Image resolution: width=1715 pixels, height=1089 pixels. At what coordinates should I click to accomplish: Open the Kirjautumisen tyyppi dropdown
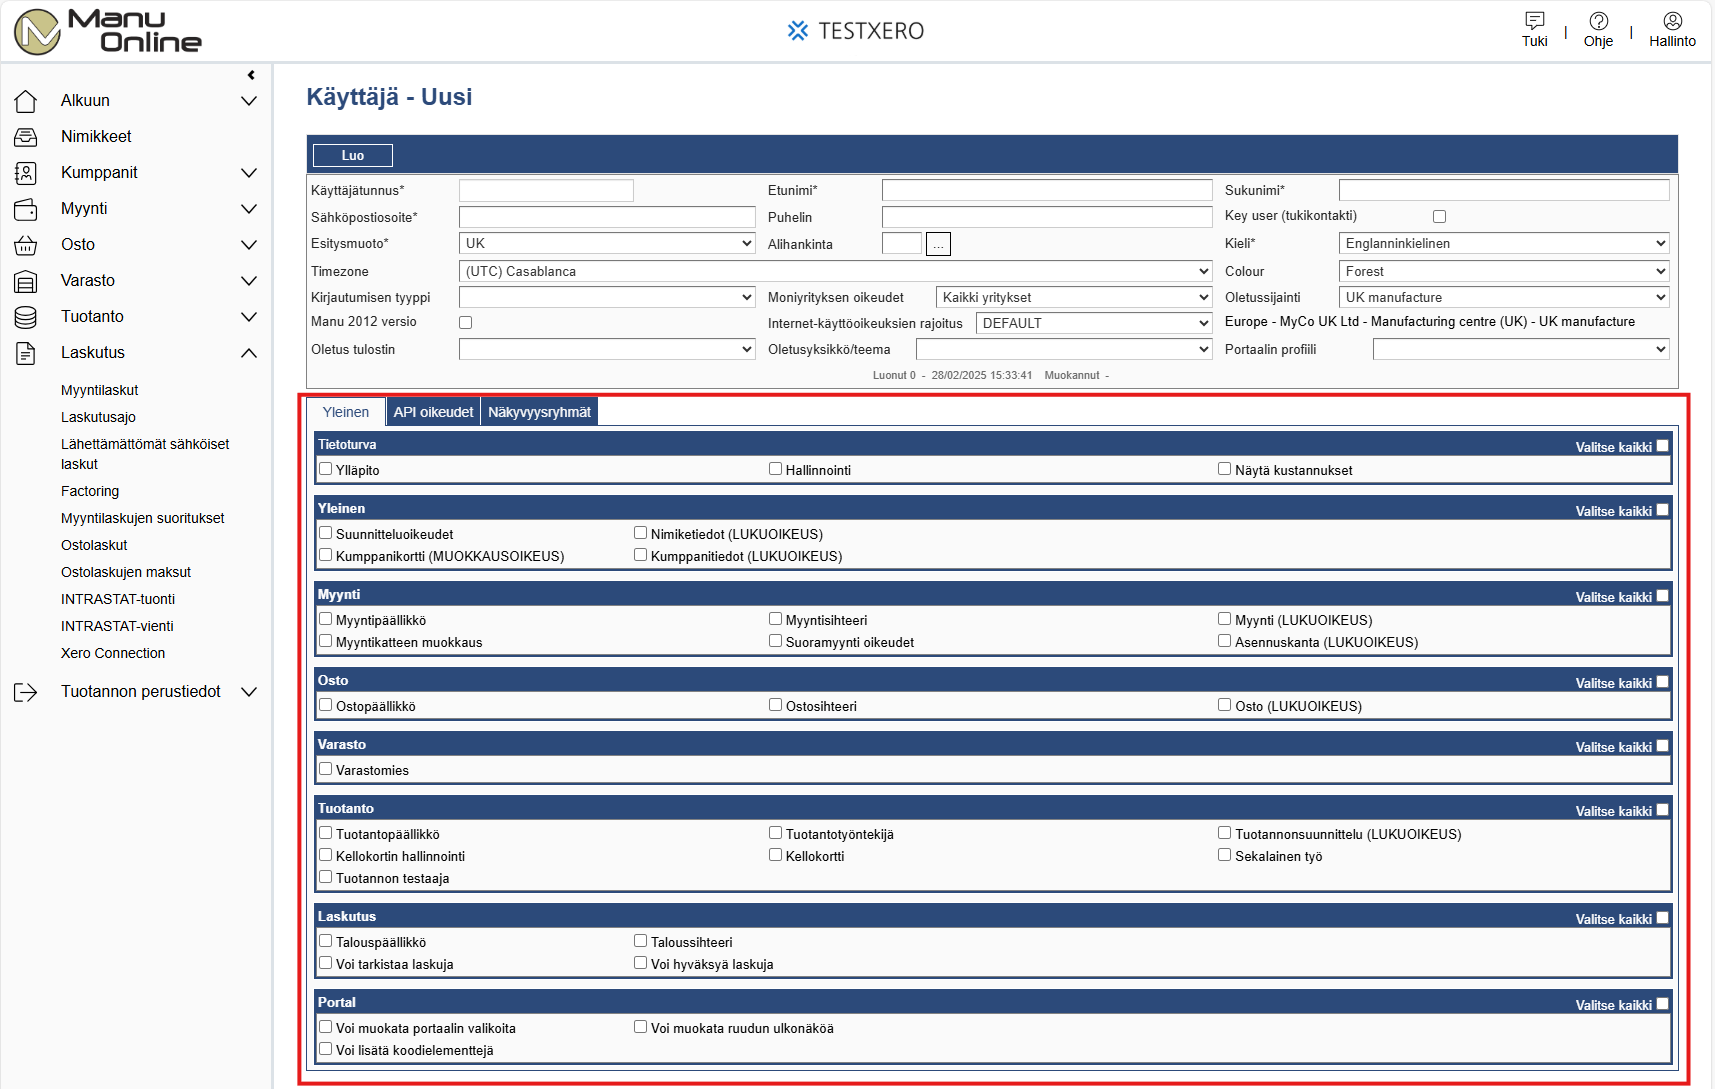coord(607,297)
